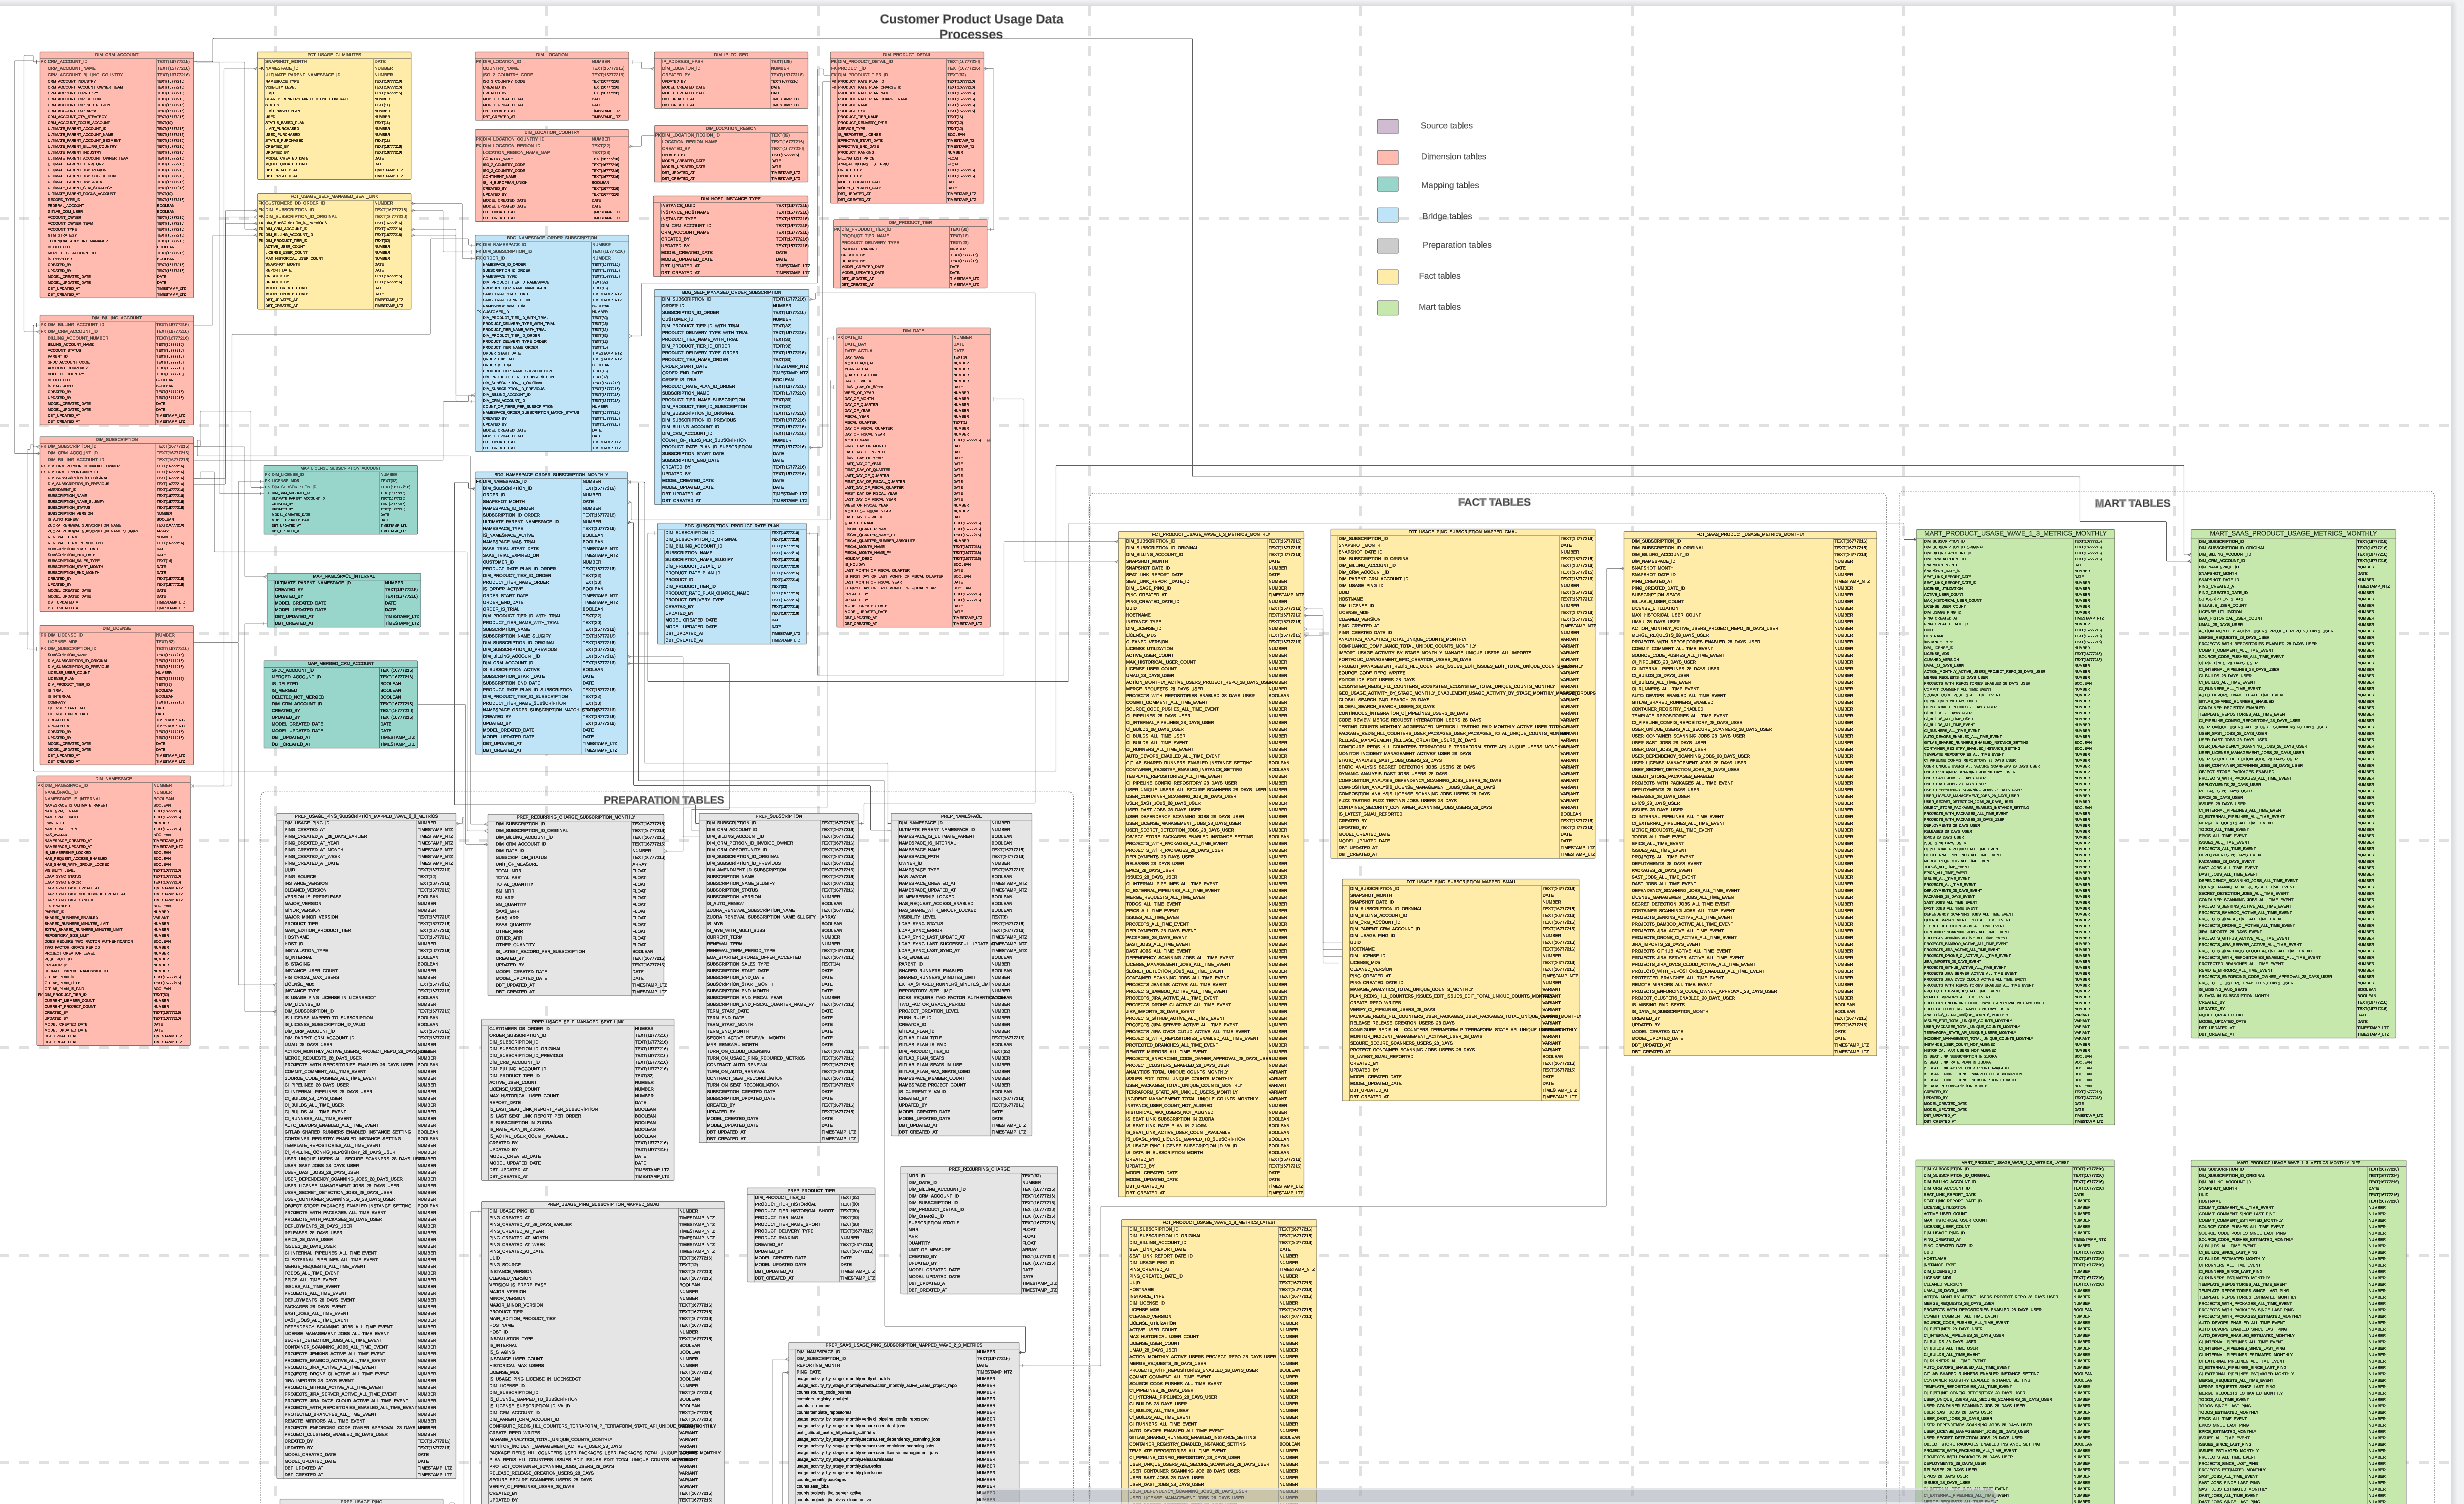Select the MAP_NAMESPACE_INTERNAL table header
Viewport: 2464px width, 1504px height.
[344, 576]
